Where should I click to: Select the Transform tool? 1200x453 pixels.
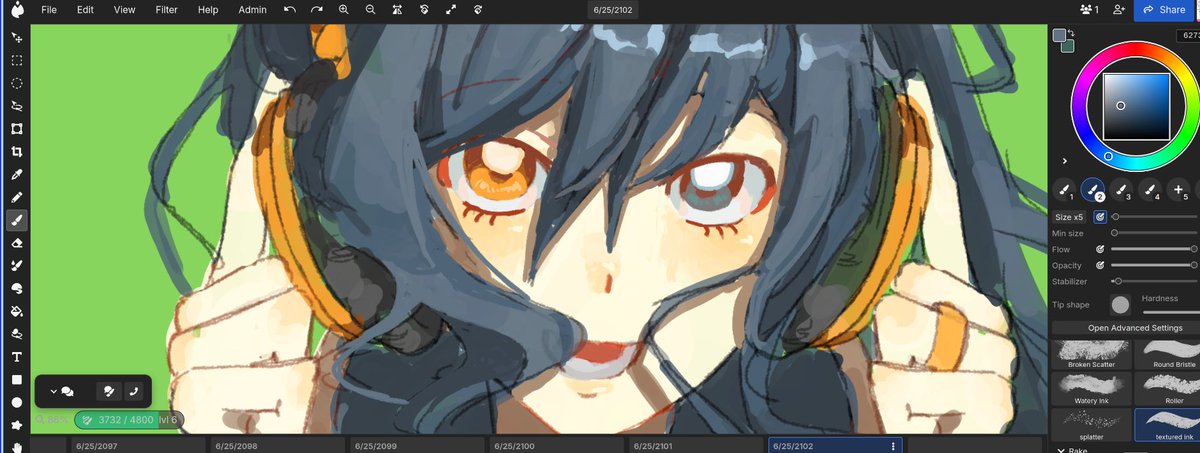pyautogui.click(x=16, y=129)
